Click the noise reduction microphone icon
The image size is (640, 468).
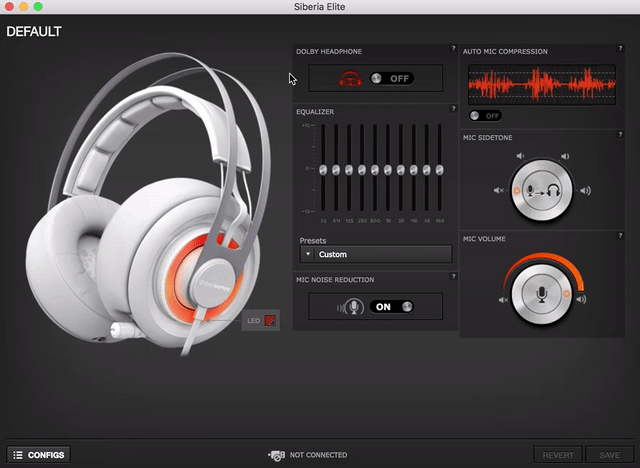[x=353, y=307]
